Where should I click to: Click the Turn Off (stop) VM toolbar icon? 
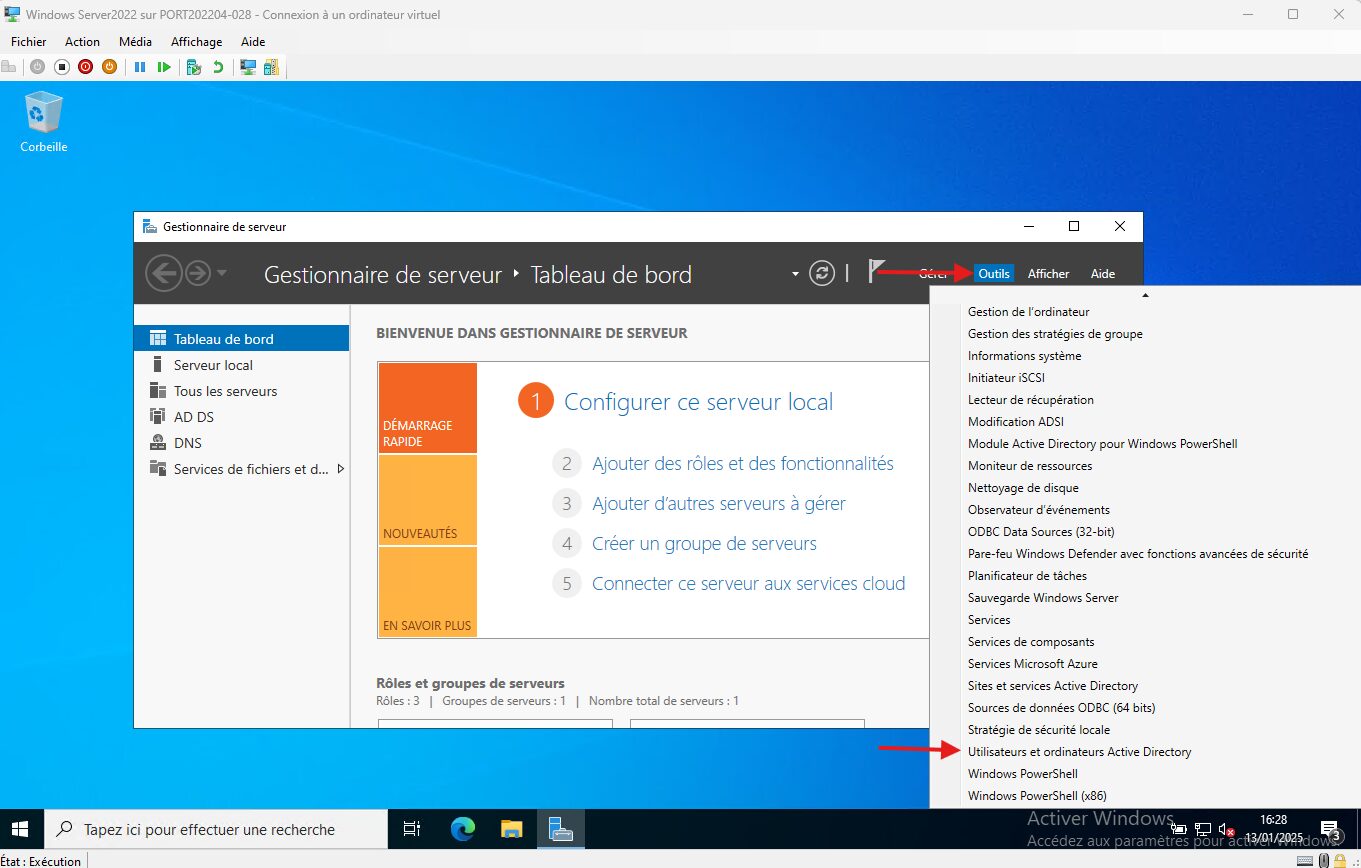(x=61, y=67)
